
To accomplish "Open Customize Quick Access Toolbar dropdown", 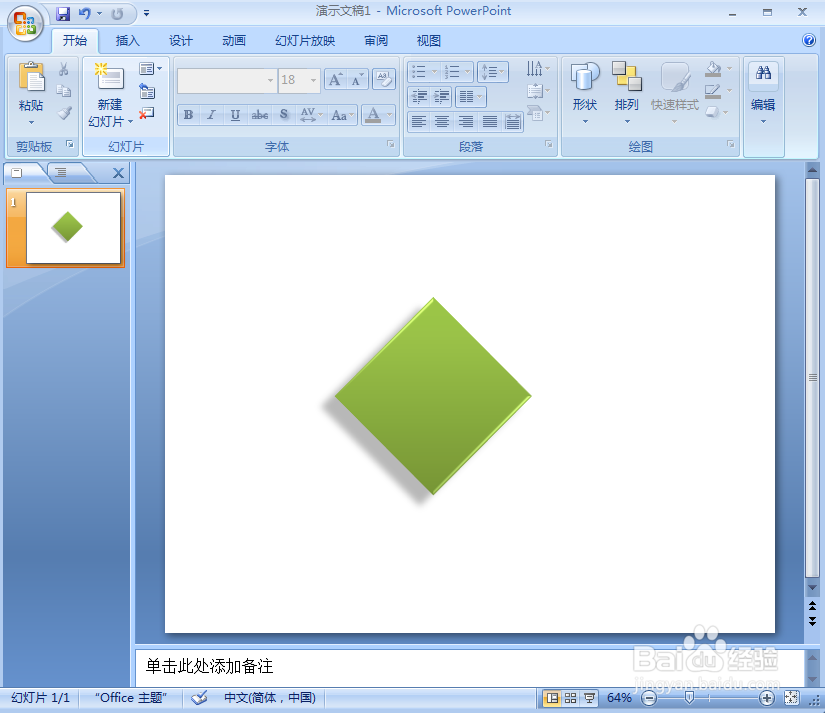I will click(x=146, y=14).
